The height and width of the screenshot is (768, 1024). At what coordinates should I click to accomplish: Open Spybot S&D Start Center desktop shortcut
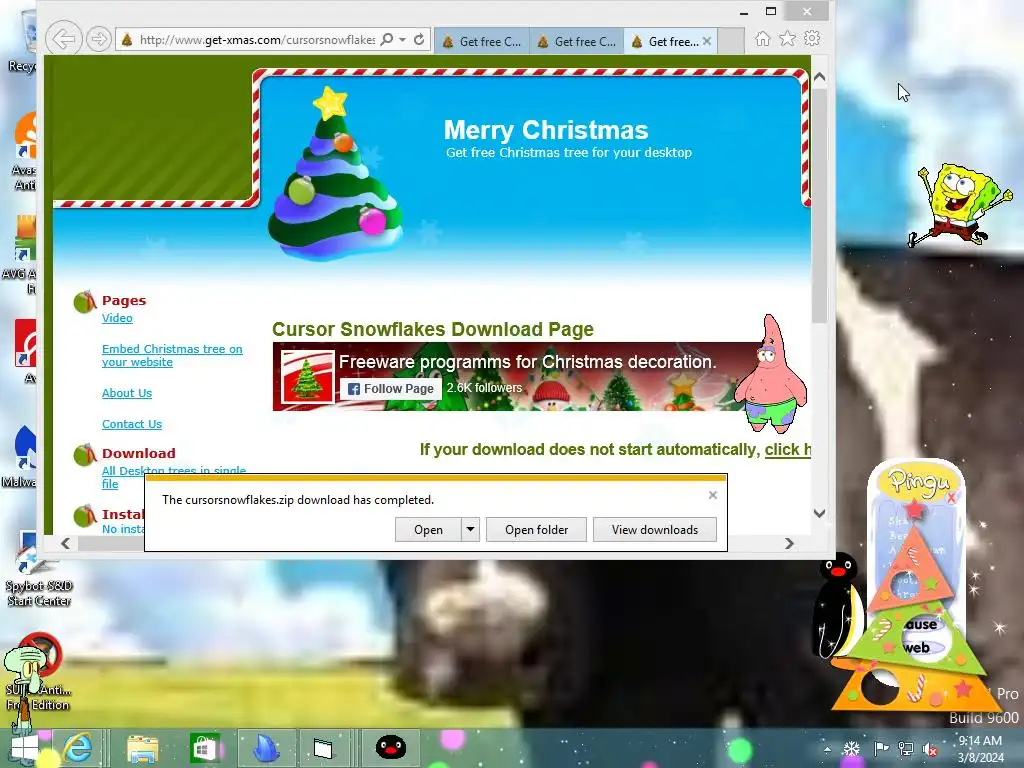[37, 569]
